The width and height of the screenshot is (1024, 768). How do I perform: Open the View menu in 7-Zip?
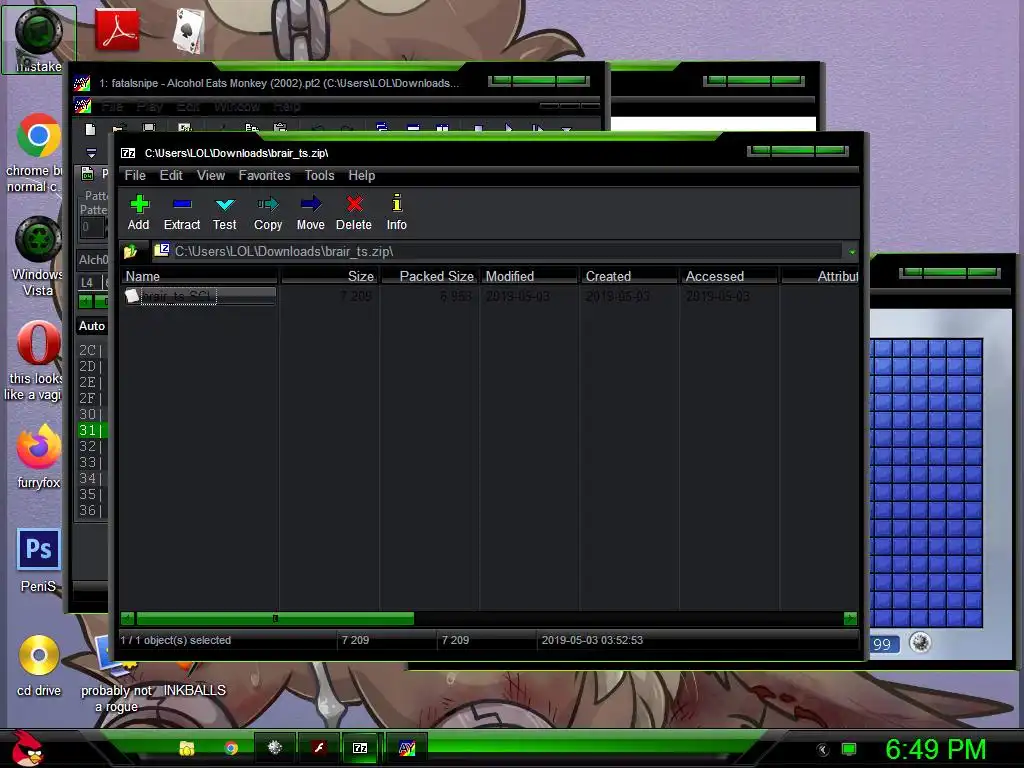[211, 176]
